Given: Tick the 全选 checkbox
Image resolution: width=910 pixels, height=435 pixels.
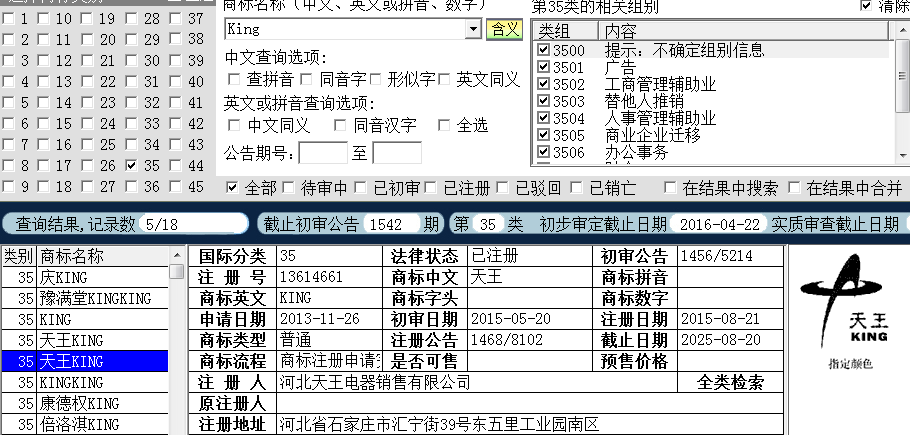Looking at the screenshot, I should pos(444,125).
